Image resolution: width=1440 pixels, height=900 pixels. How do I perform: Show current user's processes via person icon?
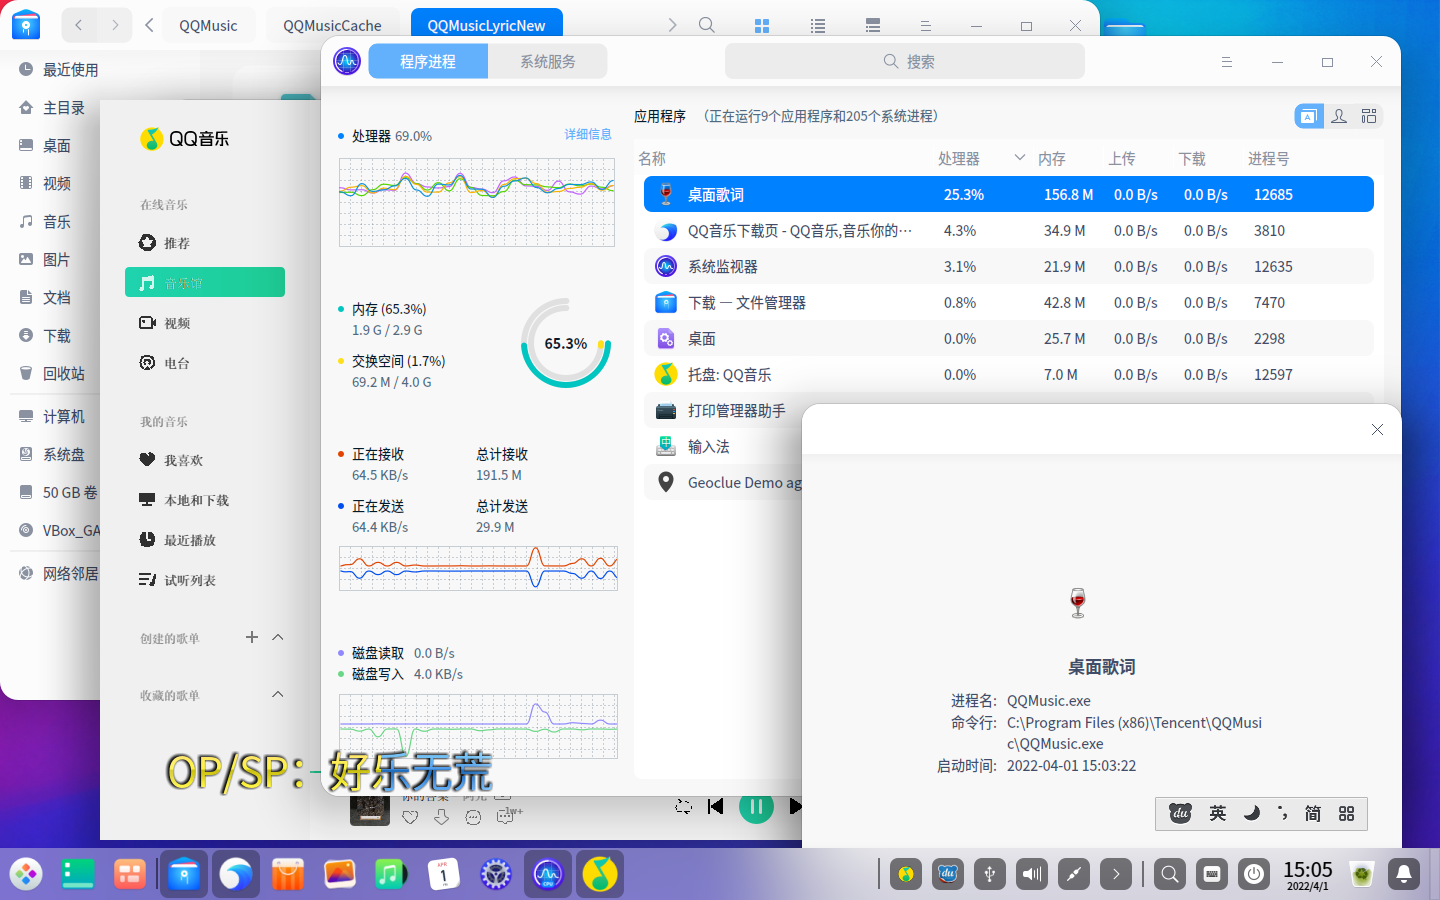[x=1339, y=116]
